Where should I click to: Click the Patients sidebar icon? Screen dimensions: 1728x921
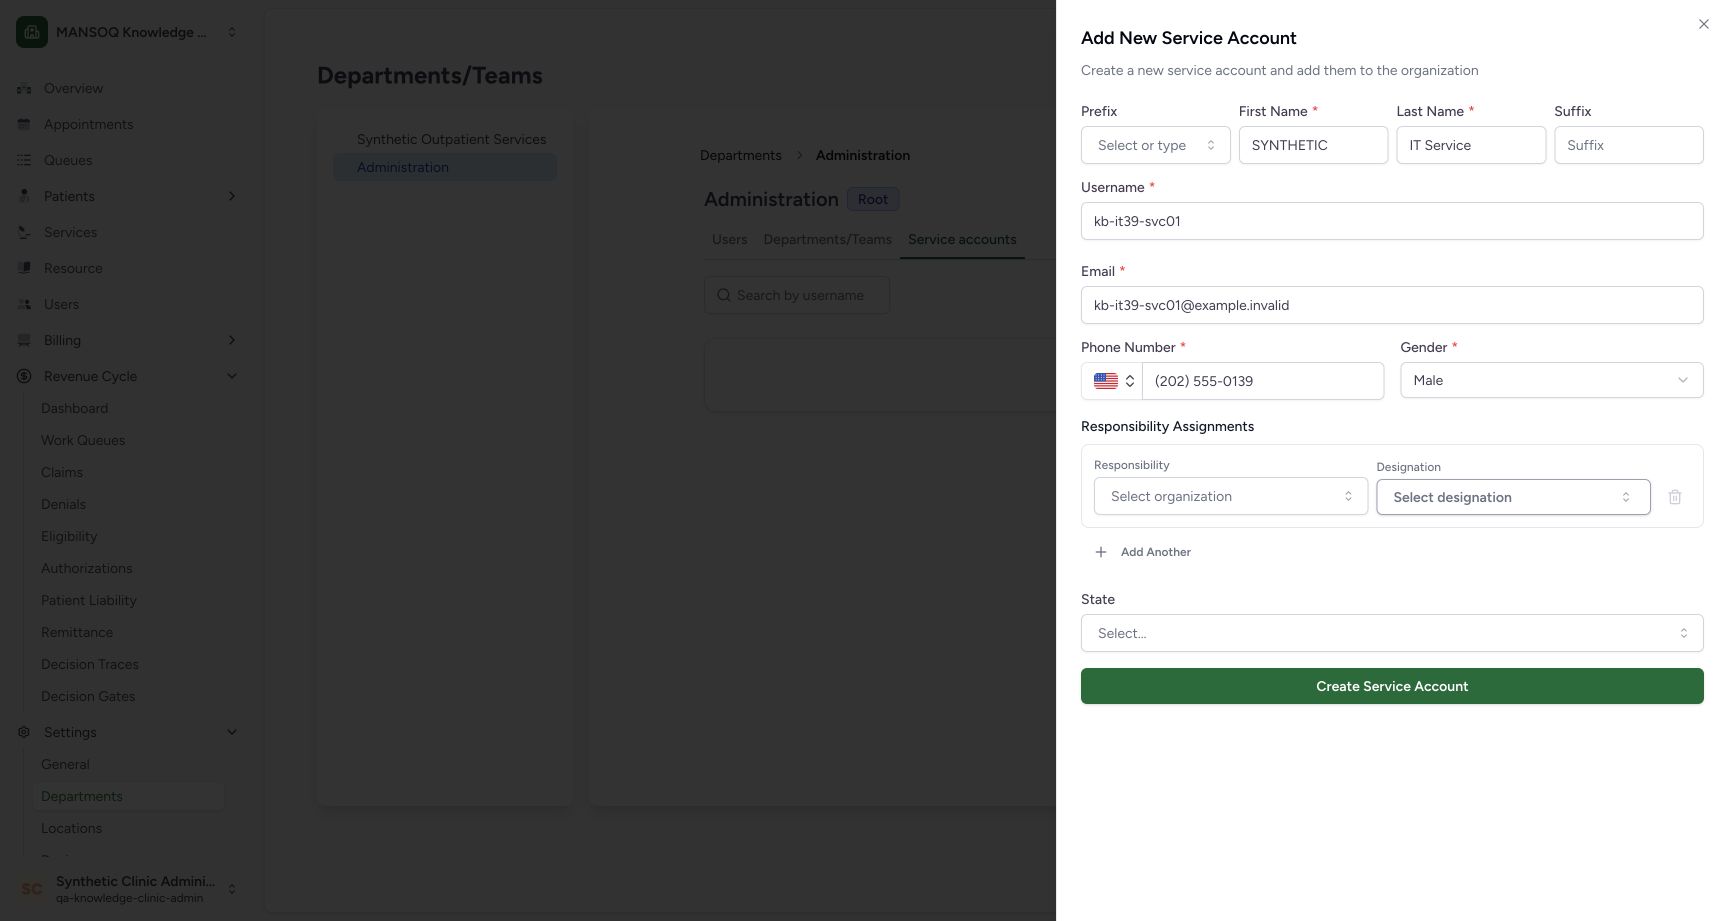pos(24,196)
